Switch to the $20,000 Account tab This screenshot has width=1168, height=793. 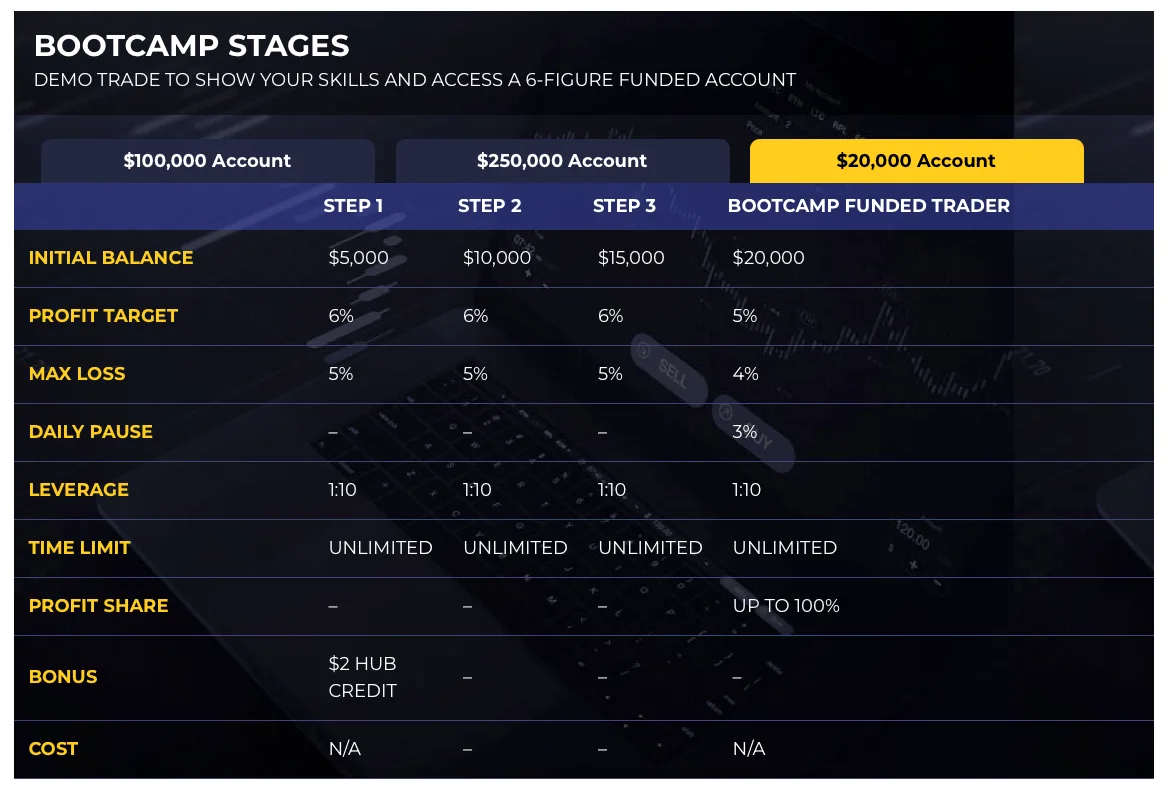tap(916, 161)
